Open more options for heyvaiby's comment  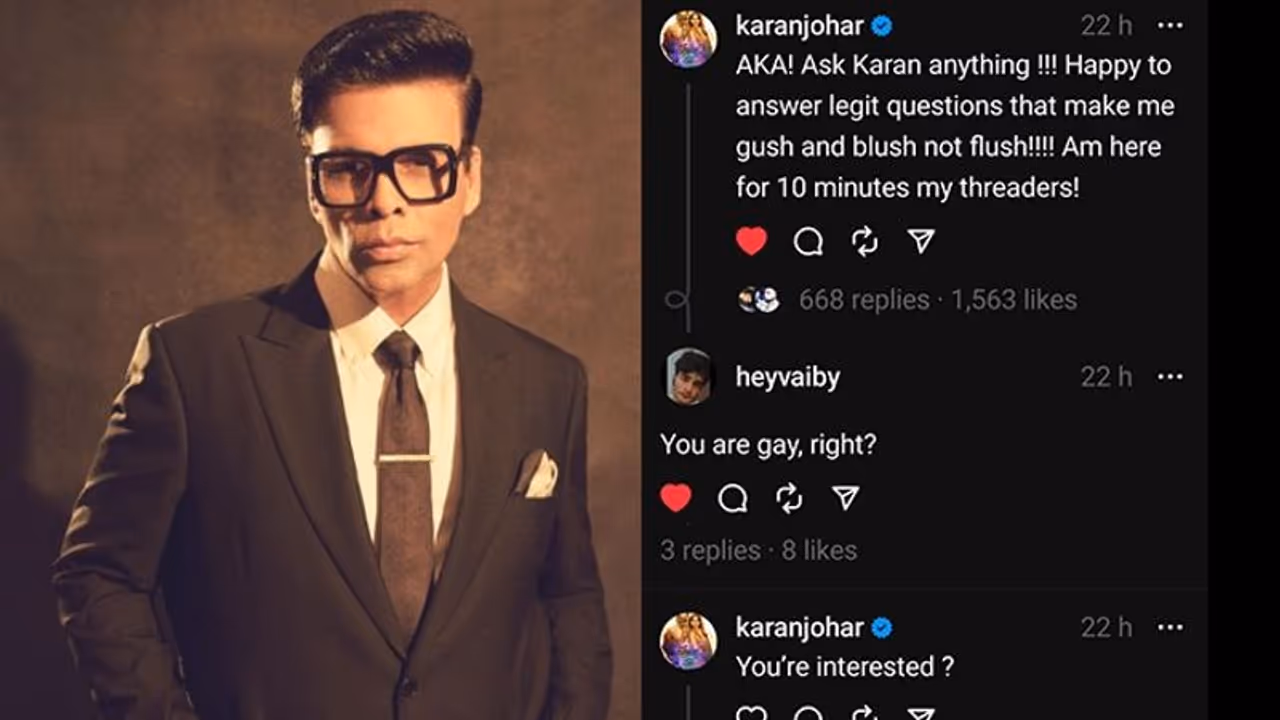click(1170, 377)
